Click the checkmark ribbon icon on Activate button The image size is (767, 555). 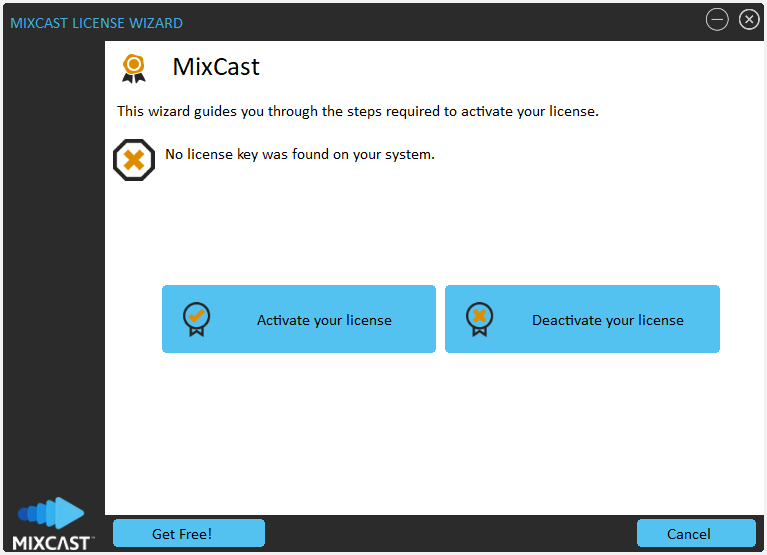(197, 319)
